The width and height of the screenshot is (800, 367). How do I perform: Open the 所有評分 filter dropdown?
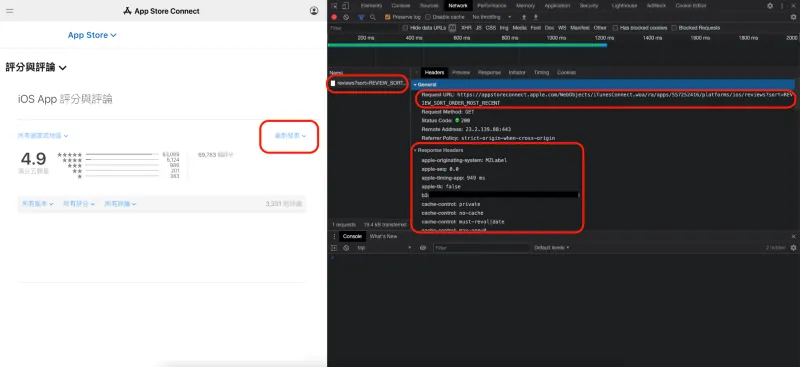tap(79, 204)
